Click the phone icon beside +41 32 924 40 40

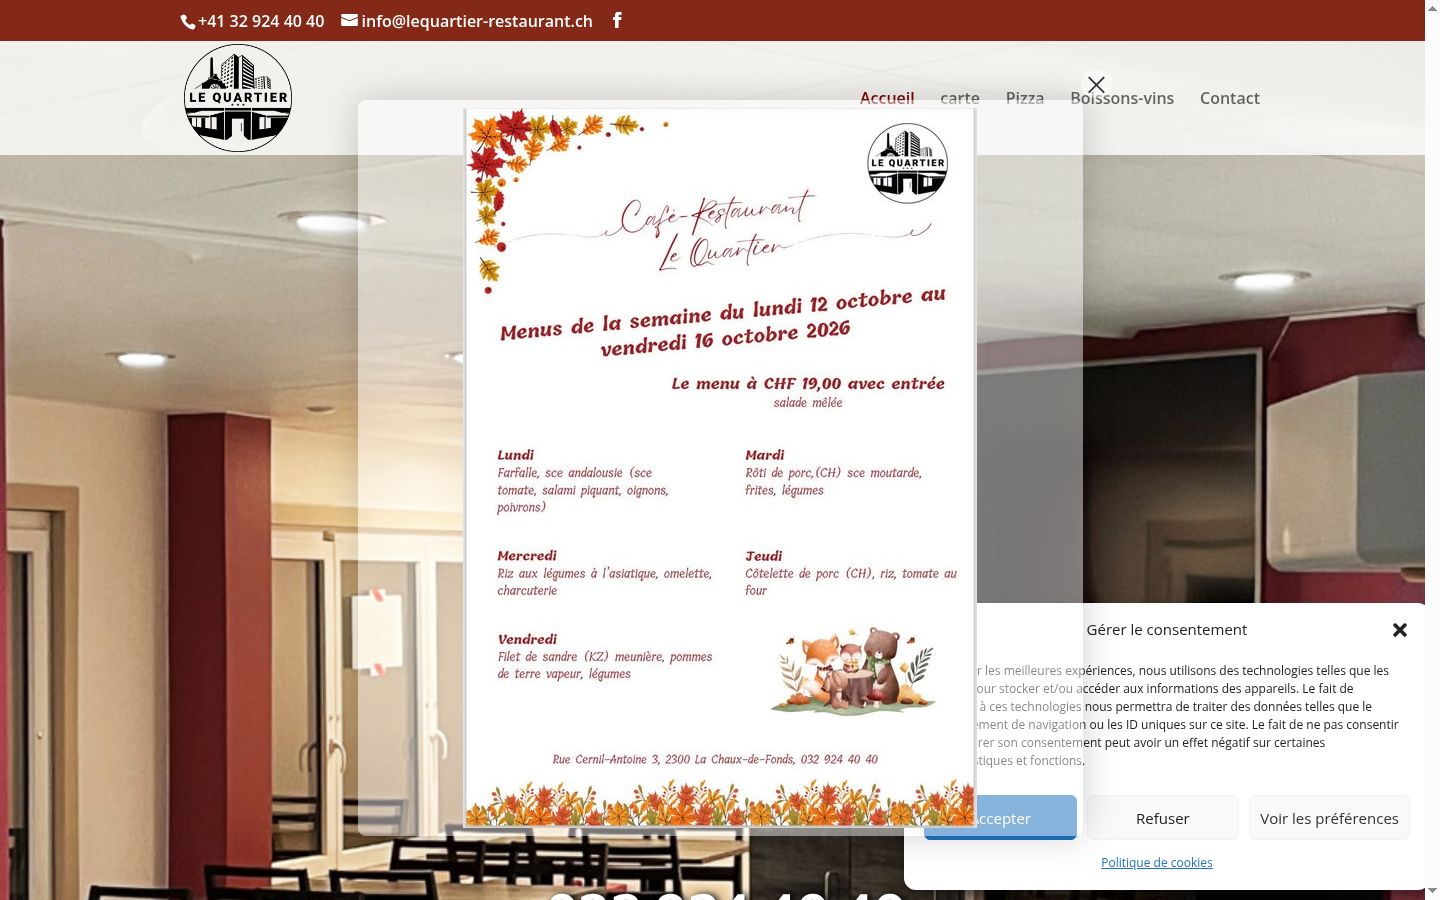(x=187, y=21)
